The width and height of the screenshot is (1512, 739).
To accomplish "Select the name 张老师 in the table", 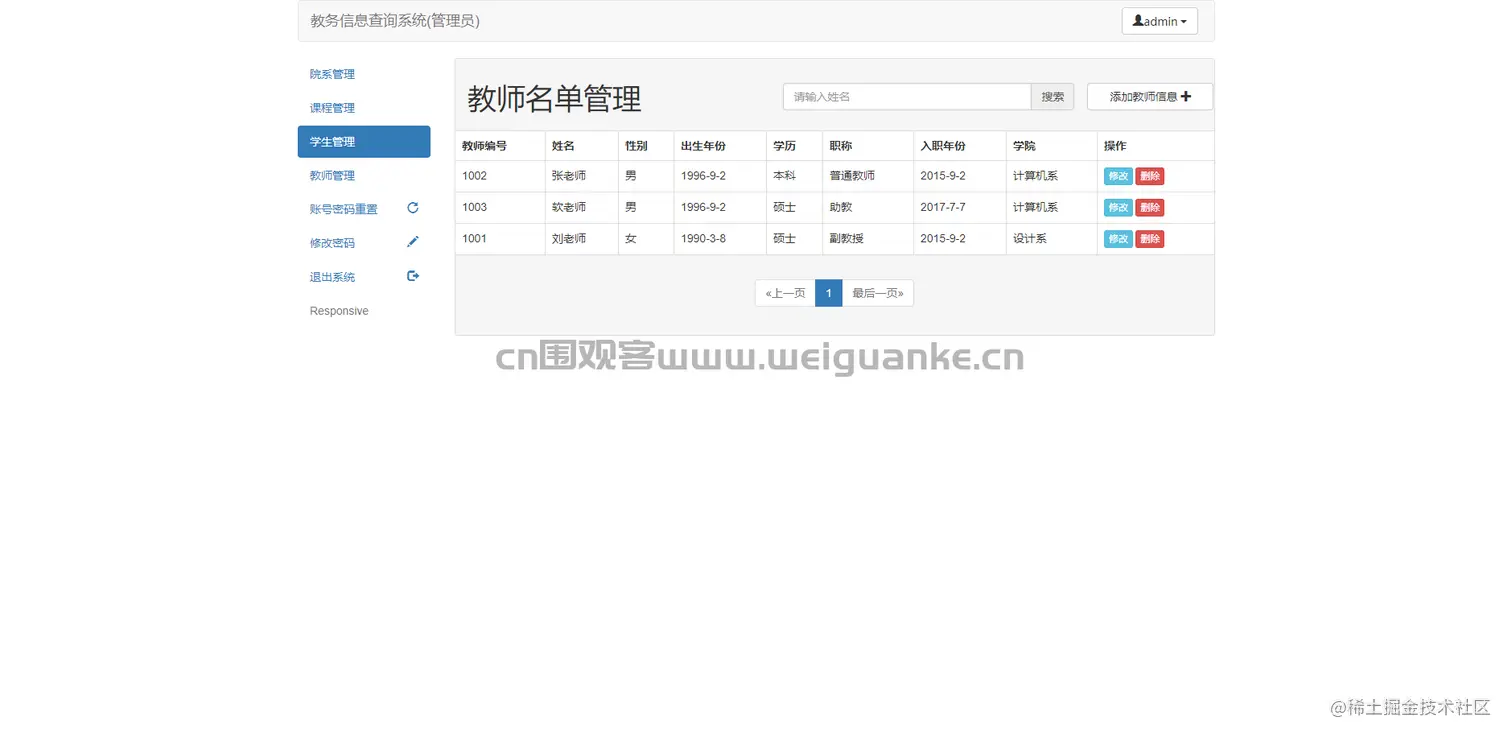I will click(x=569, y=176).
